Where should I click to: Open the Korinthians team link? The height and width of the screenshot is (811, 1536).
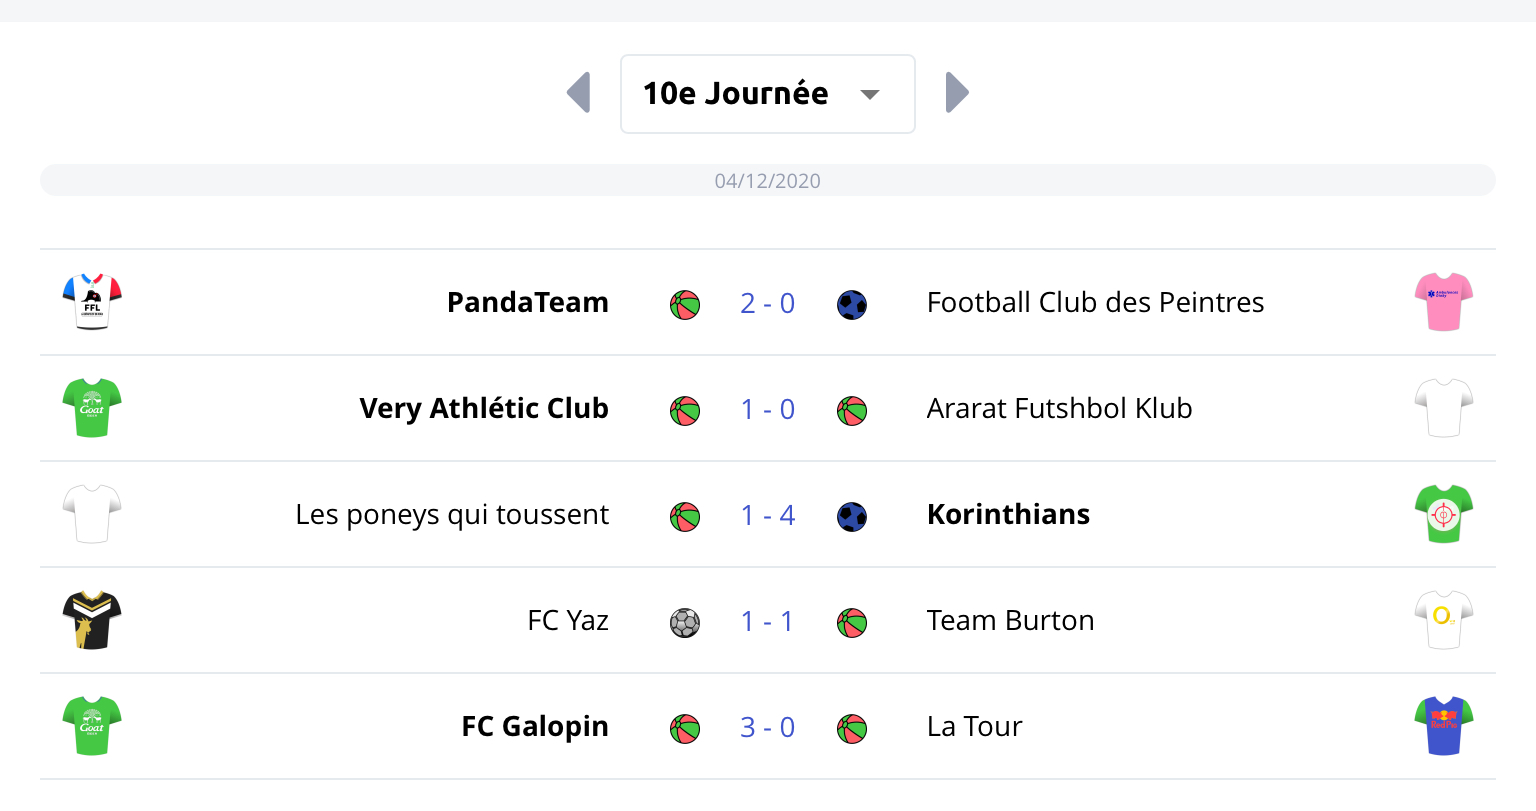coord(1008,514)
